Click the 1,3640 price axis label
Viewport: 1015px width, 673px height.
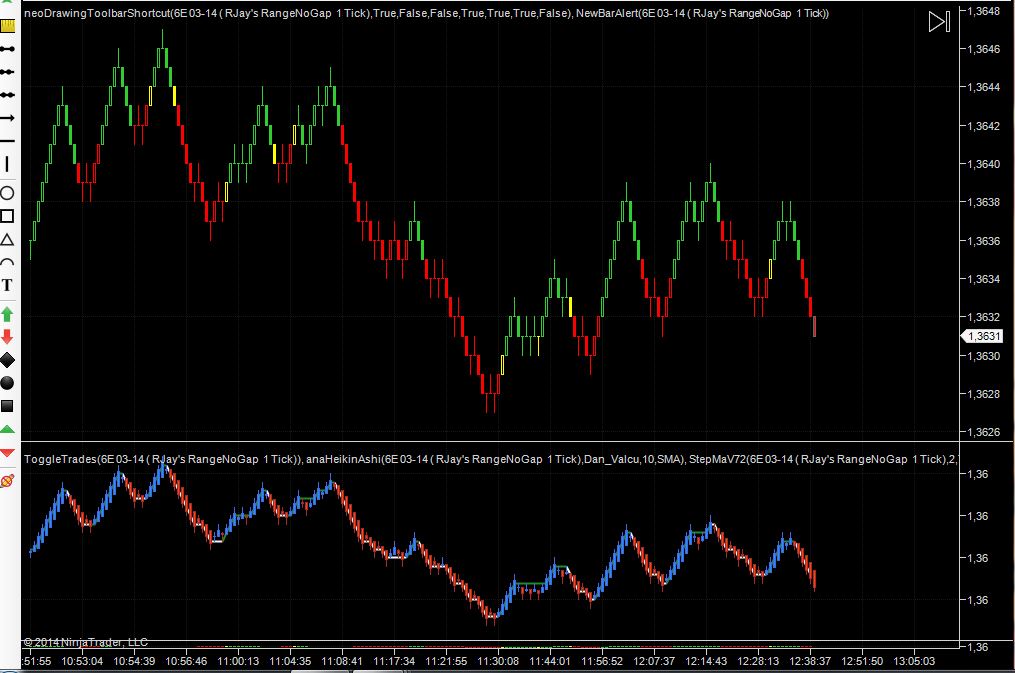(983, 164)
